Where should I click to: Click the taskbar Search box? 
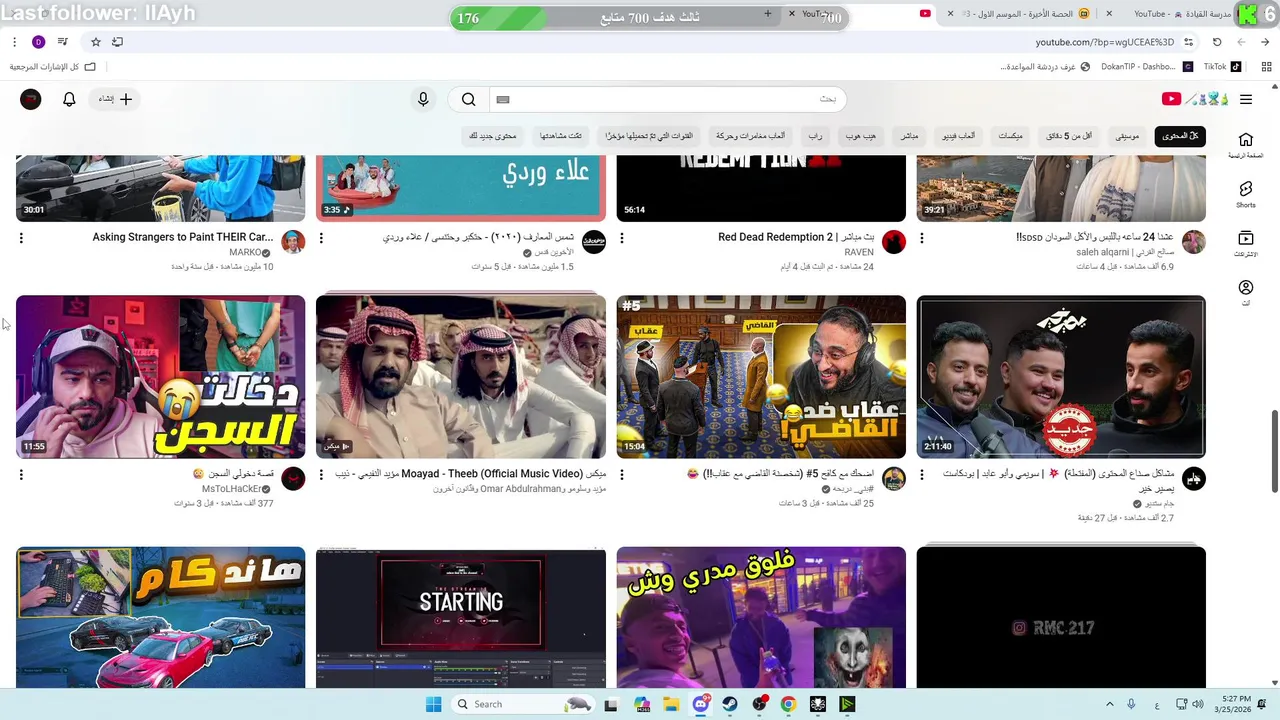[x=524, y=704]
